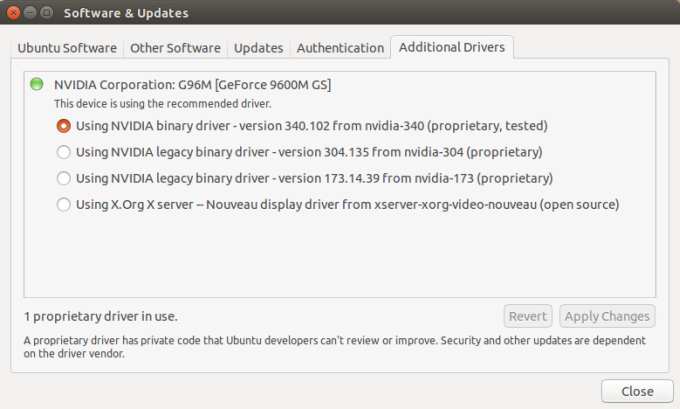This screenshot has height=409, width=680.
Task: Close the window using the title bar button
Action: click(13, 13)
